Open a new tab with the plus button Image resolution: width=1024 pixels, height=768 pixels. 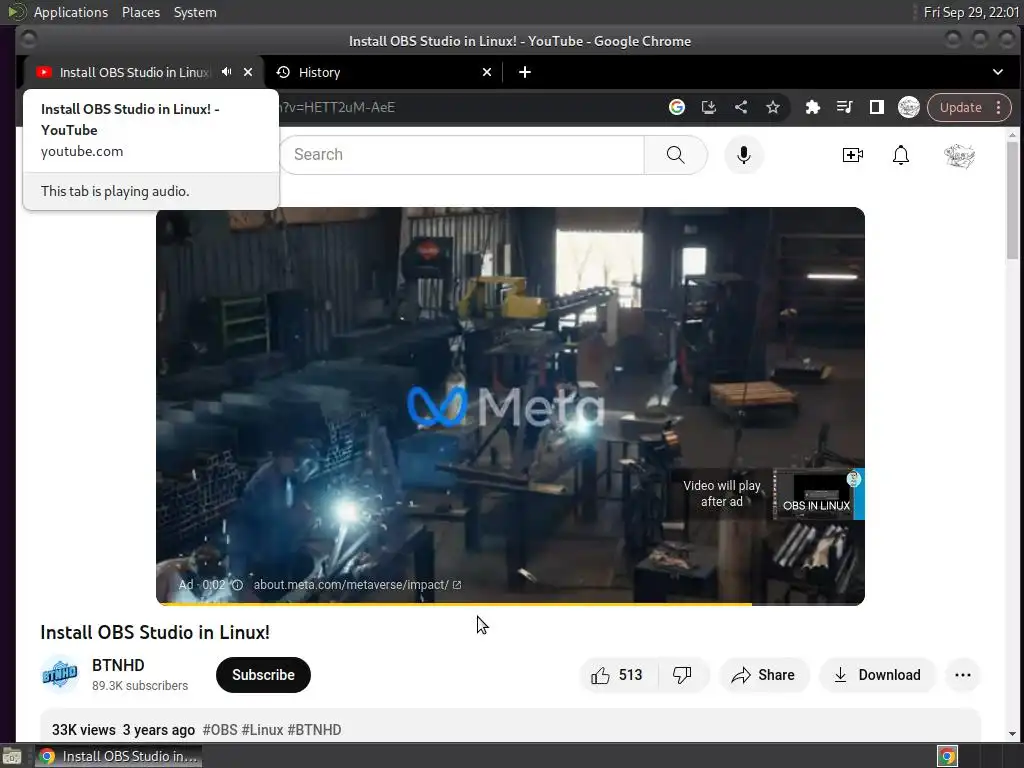(524, 72)
